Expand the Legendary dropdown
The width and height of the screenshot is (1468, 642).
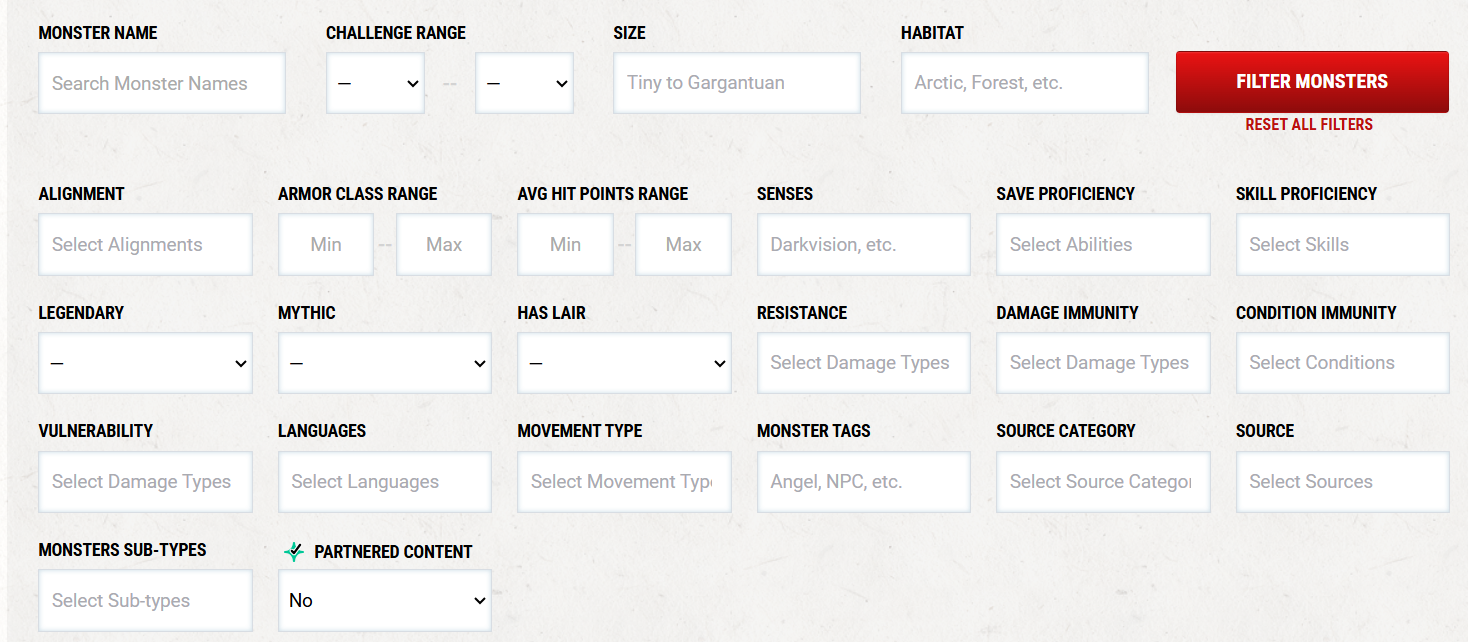click(145, 363)
